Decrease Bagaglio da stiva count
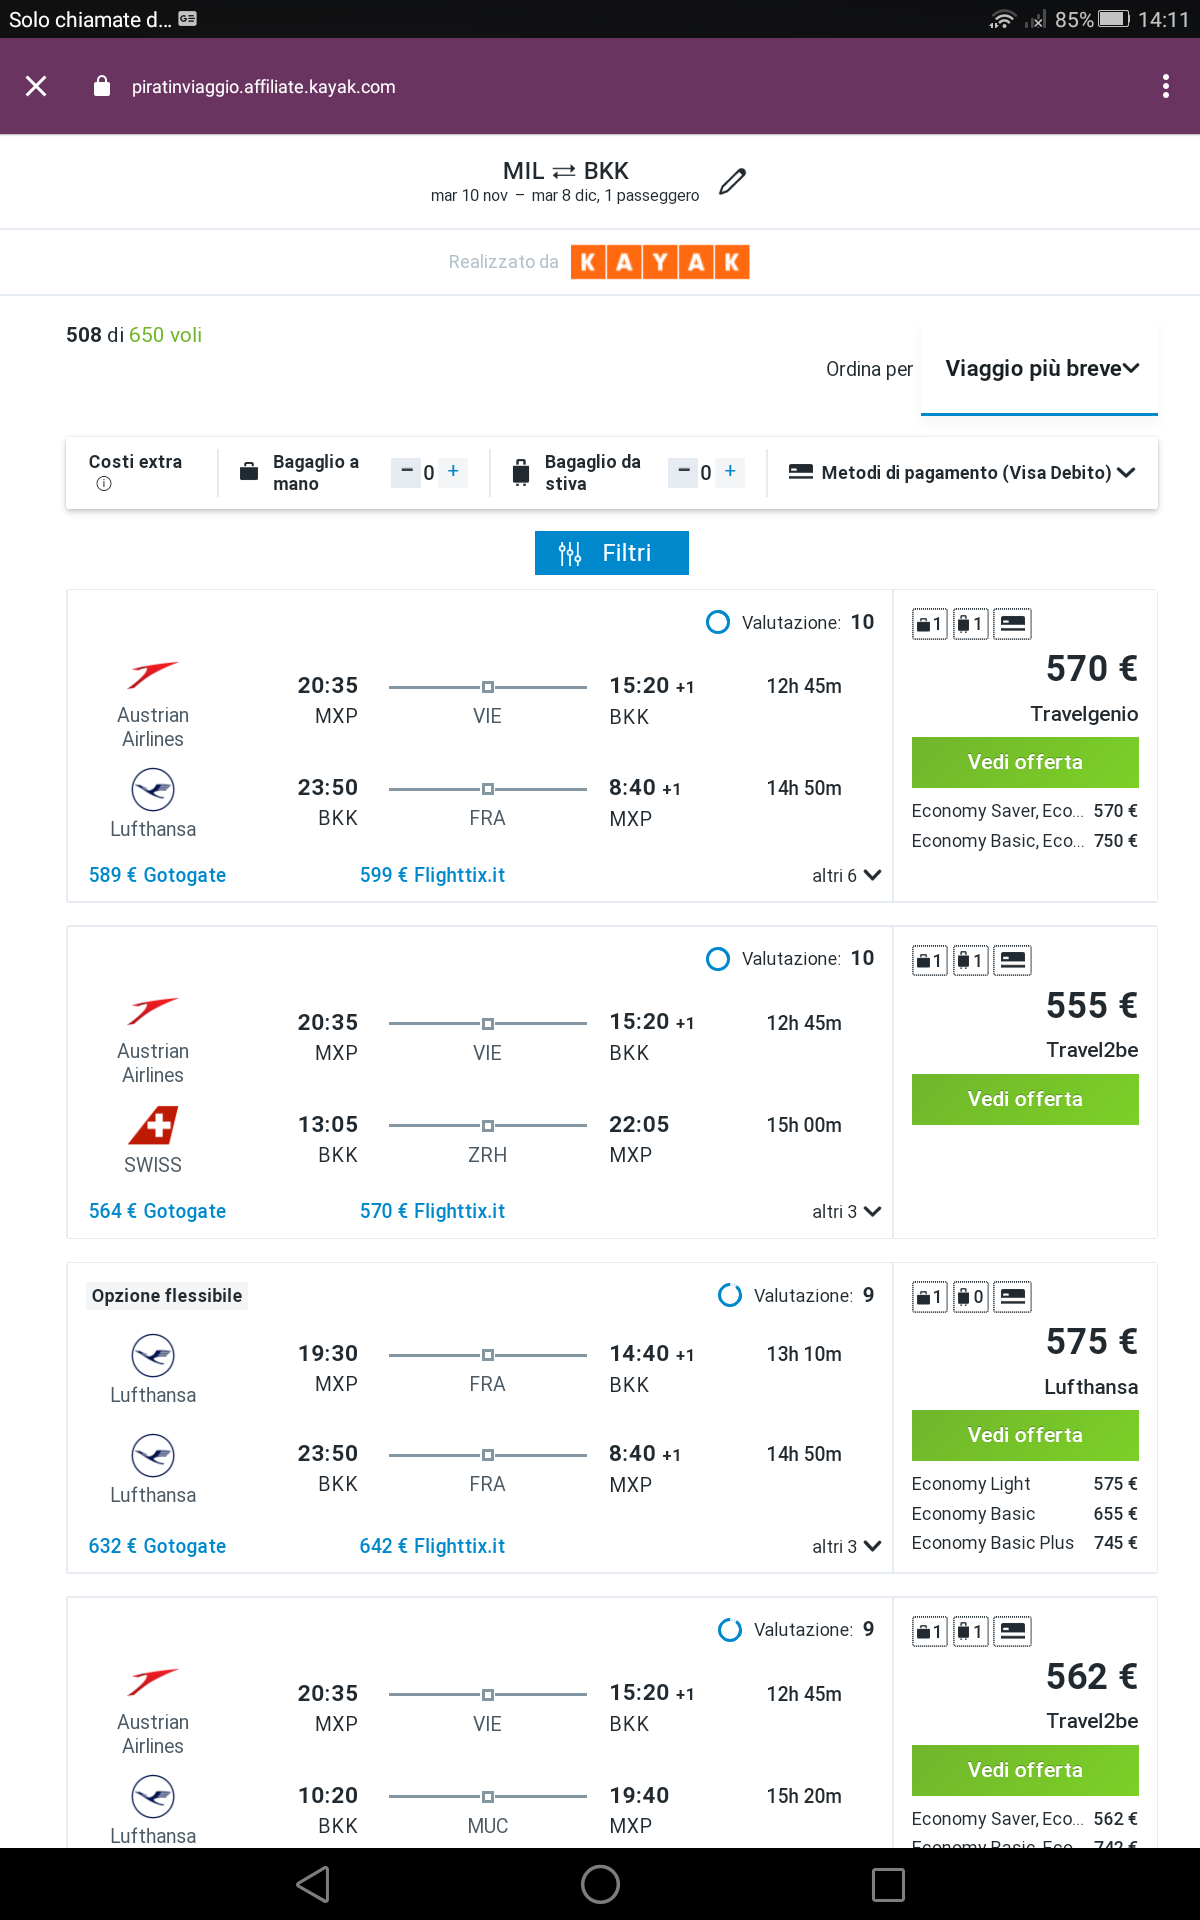This screenshot has height=1920, width=1200. pos(683,471)
